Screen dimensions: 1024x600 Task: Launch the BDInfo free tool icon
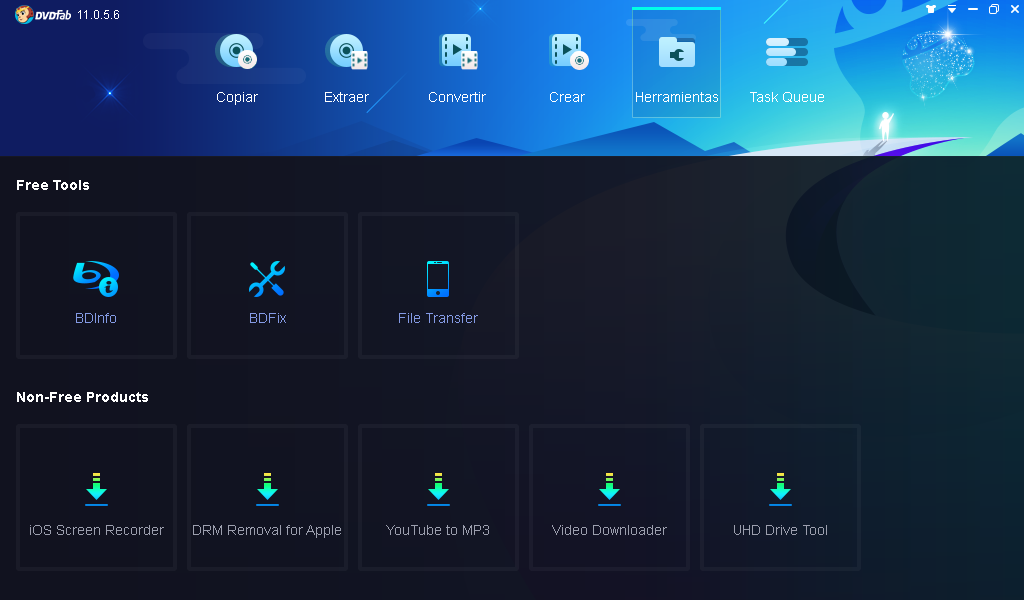coord(95,279)
